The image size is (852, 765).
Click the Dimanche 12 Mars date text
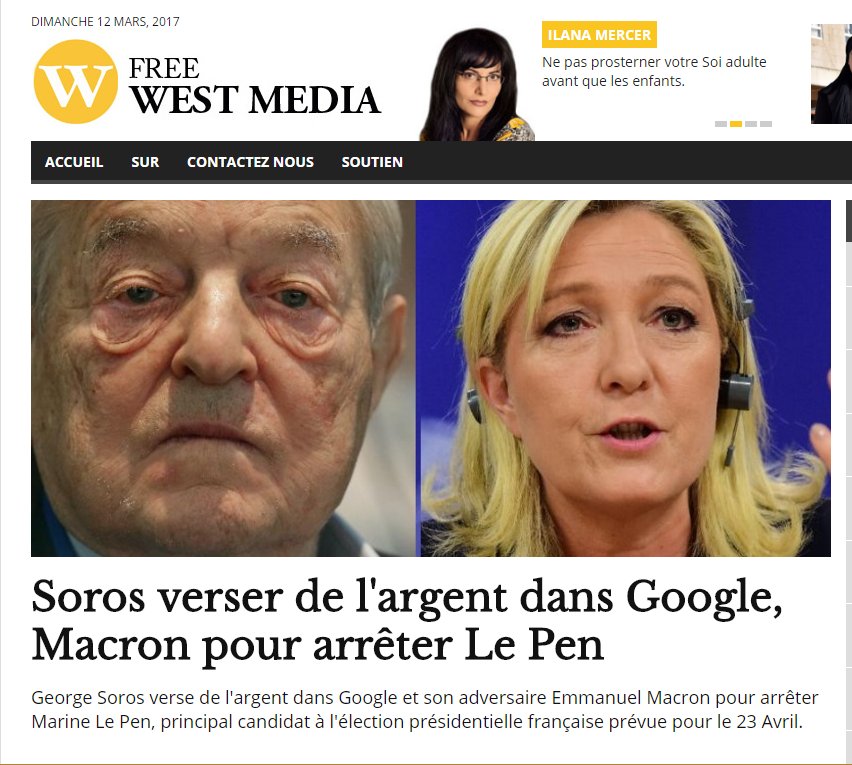(x=105, y=22)
